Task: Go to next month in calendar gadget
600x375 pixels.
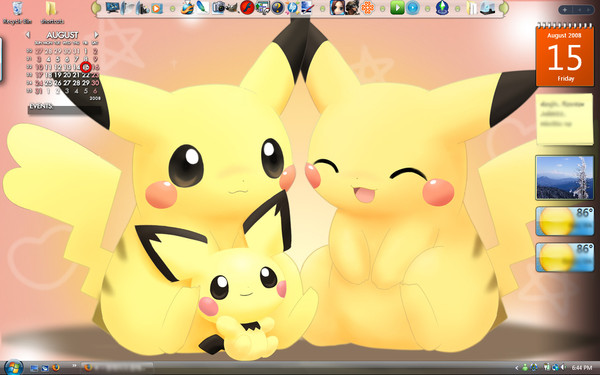Action: pyautogui.click(x=96, y=35)
